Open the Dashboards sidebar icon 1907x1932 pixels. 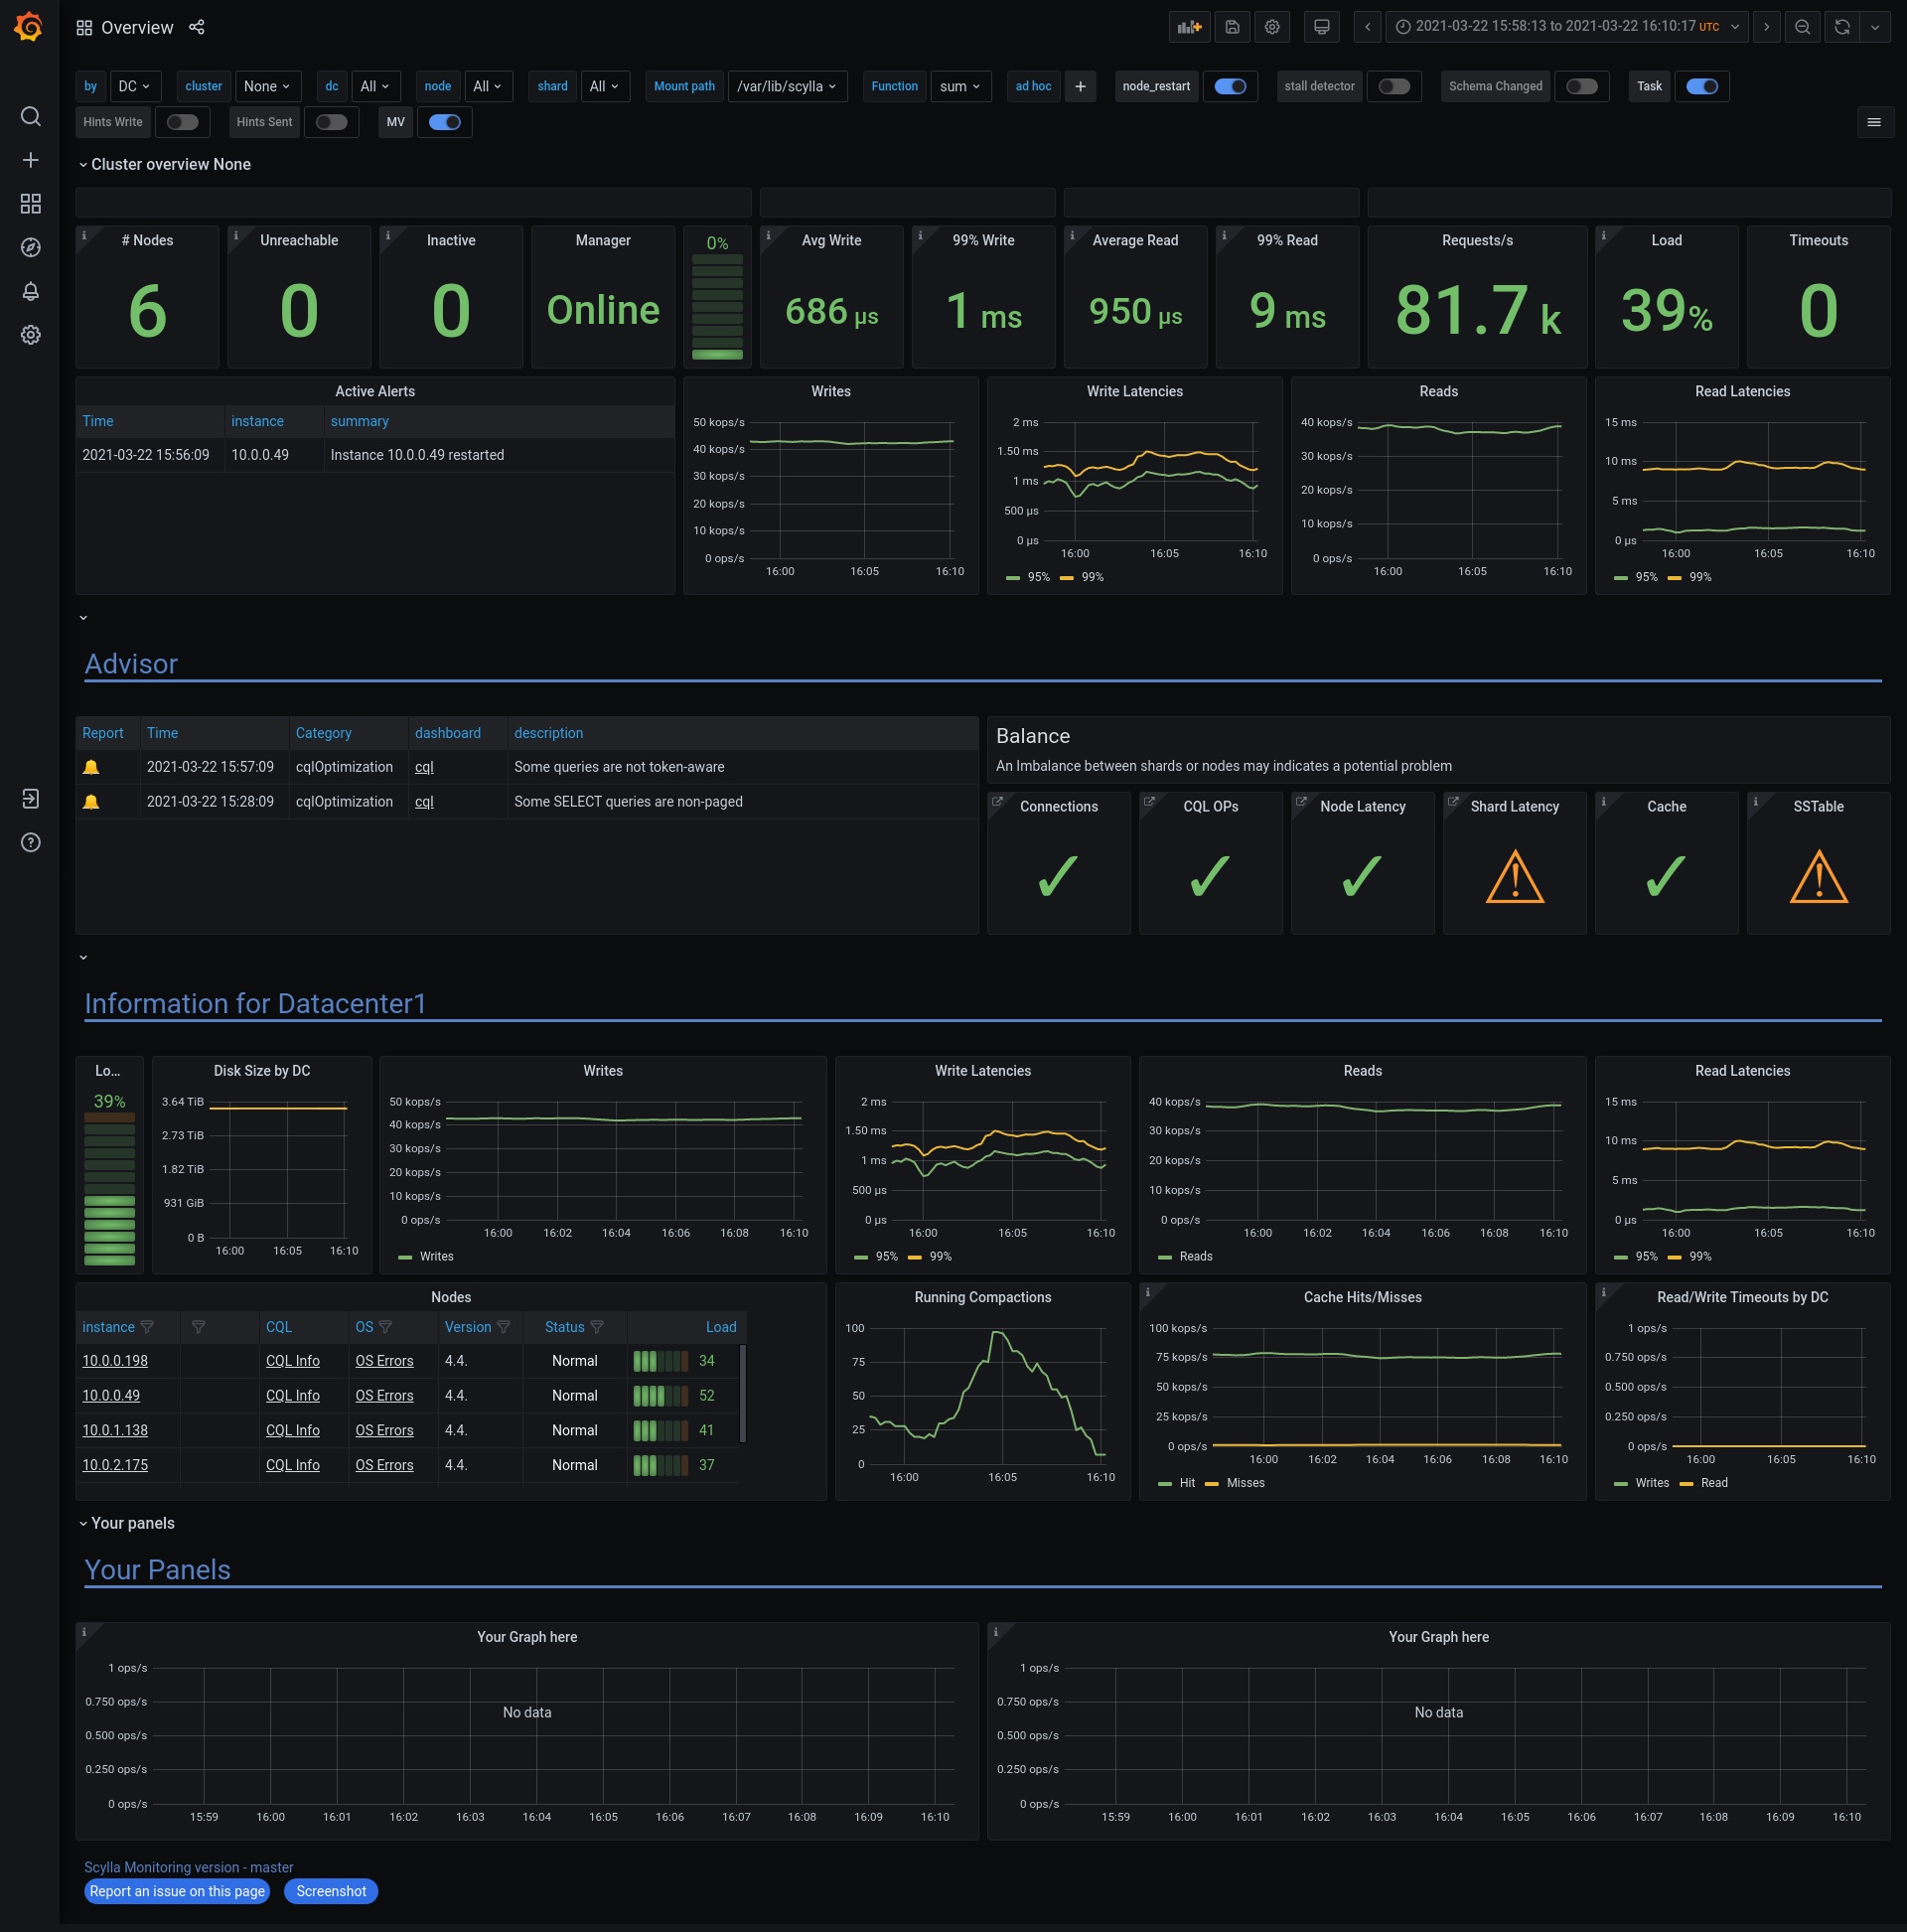point(30,203)
